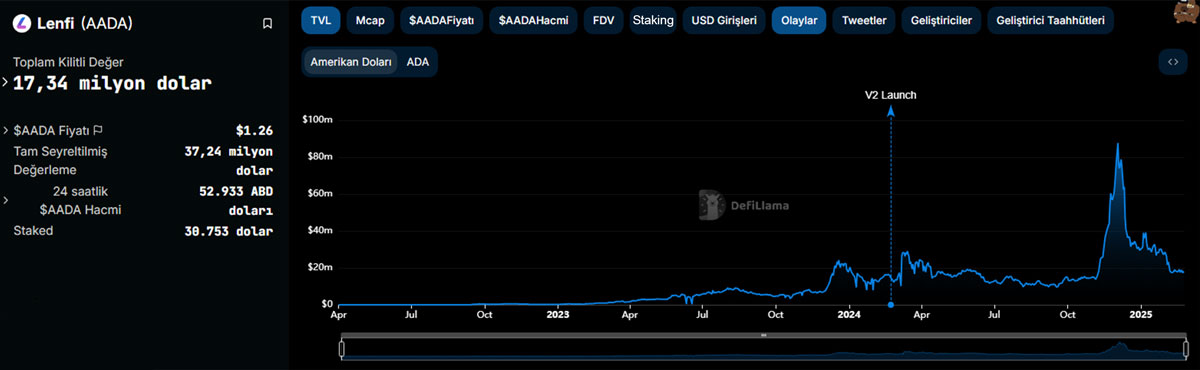
Task: Switch denomination to Amerikan Doları
Action: click(350, 62)
